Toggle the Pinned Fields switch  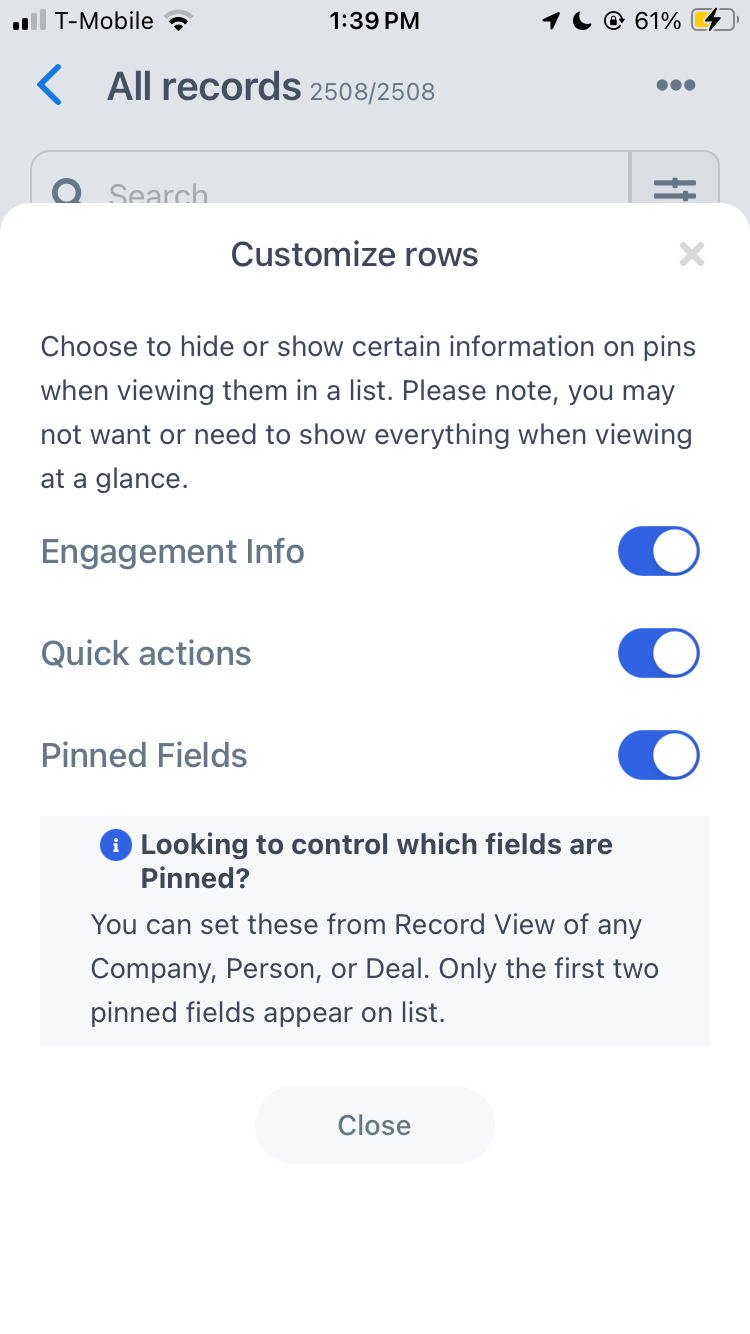[658, 755]
